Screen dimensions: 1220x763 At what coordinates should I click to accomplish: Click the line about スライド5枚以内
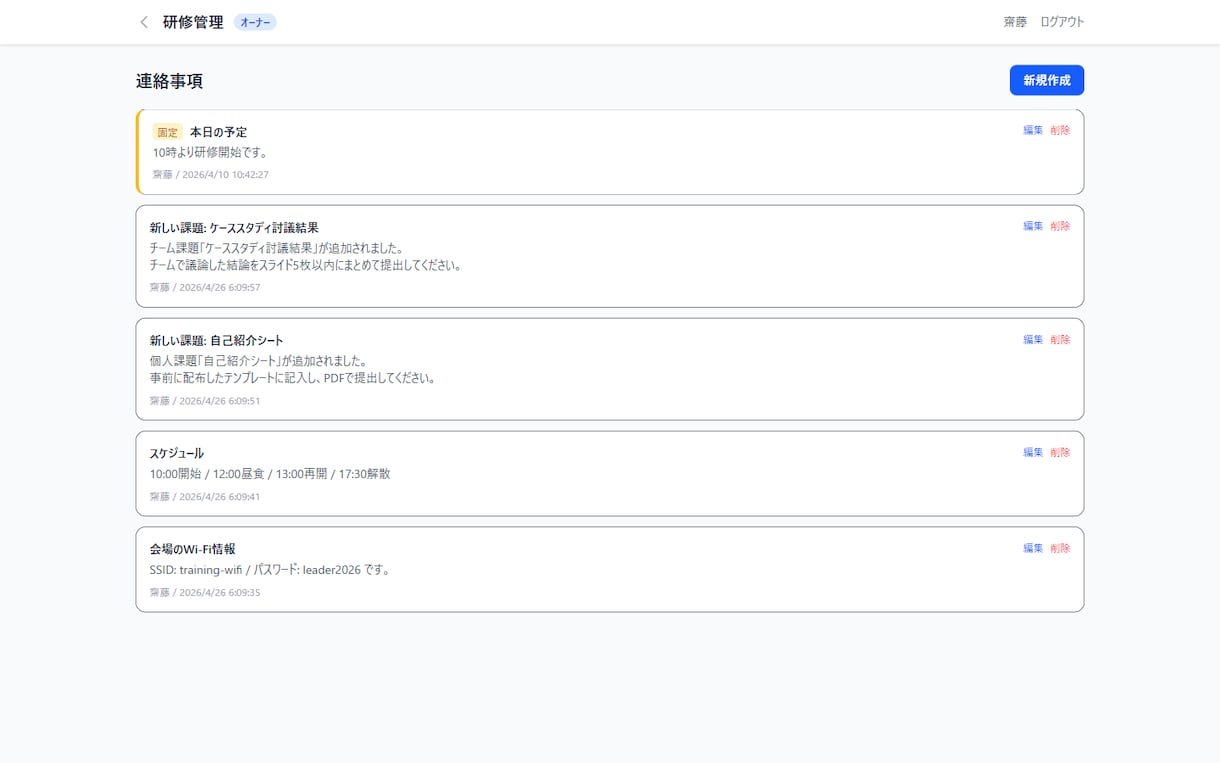(306, 266)
